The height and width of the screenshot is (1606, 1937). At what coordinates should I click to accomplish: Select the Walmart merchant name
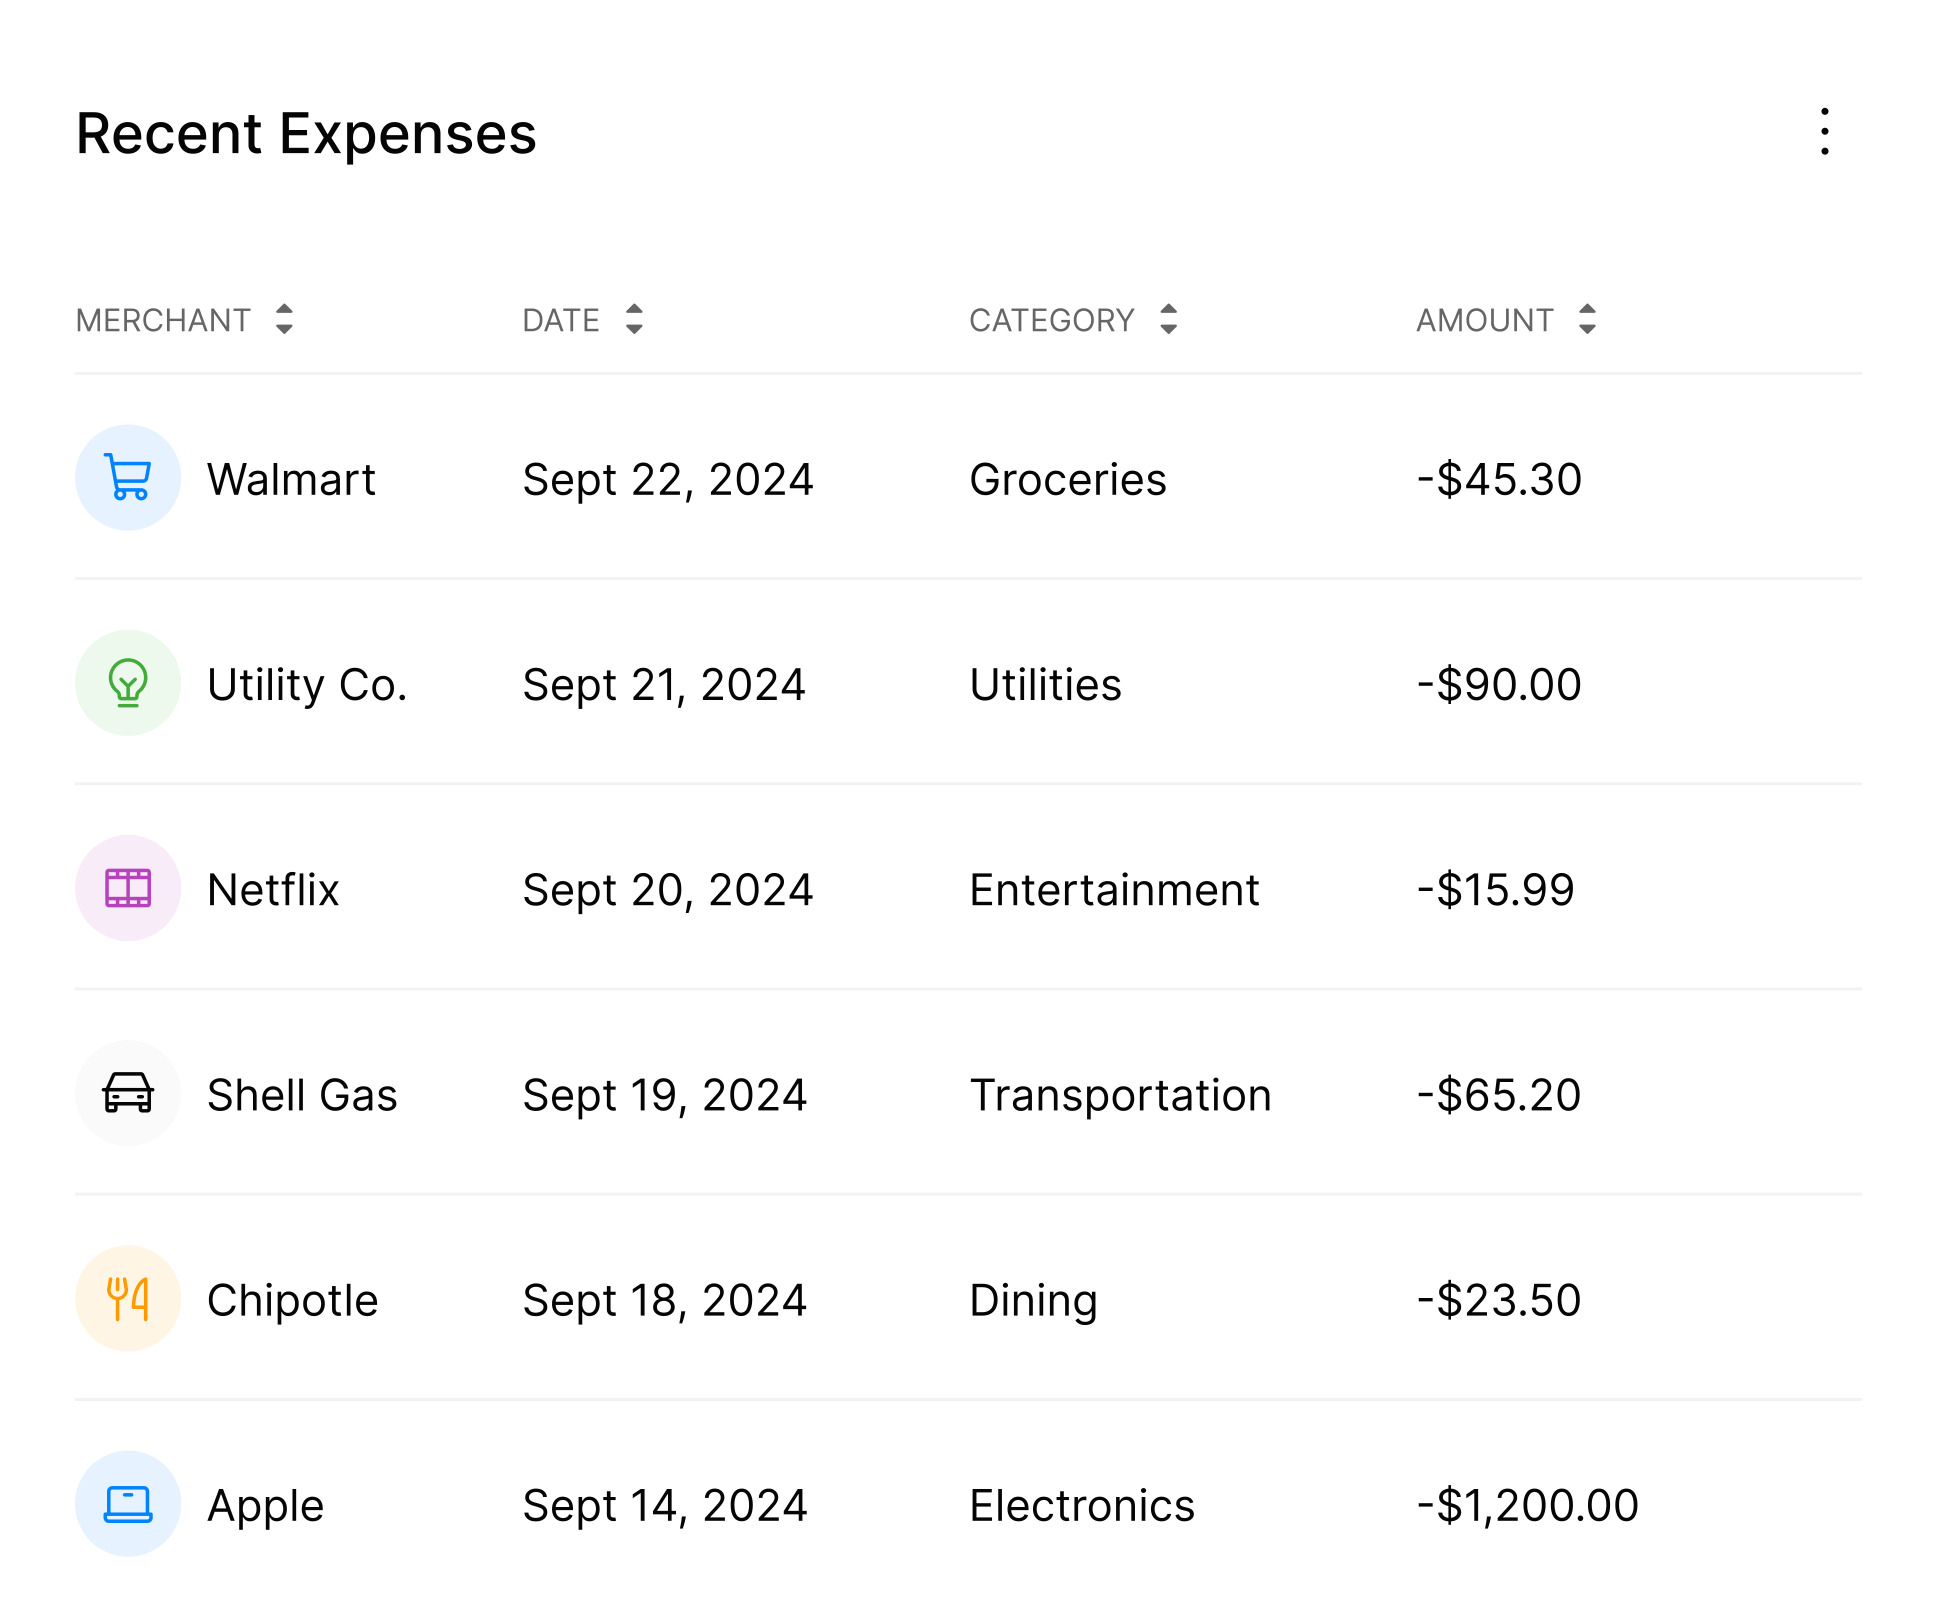coord(291,479)
